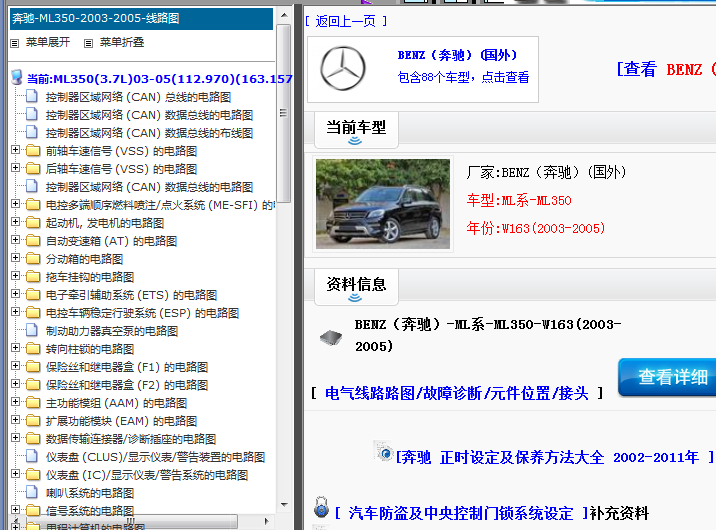Click document icon of 制动助力器真空泵的电路图

click(x=32, y=330)
